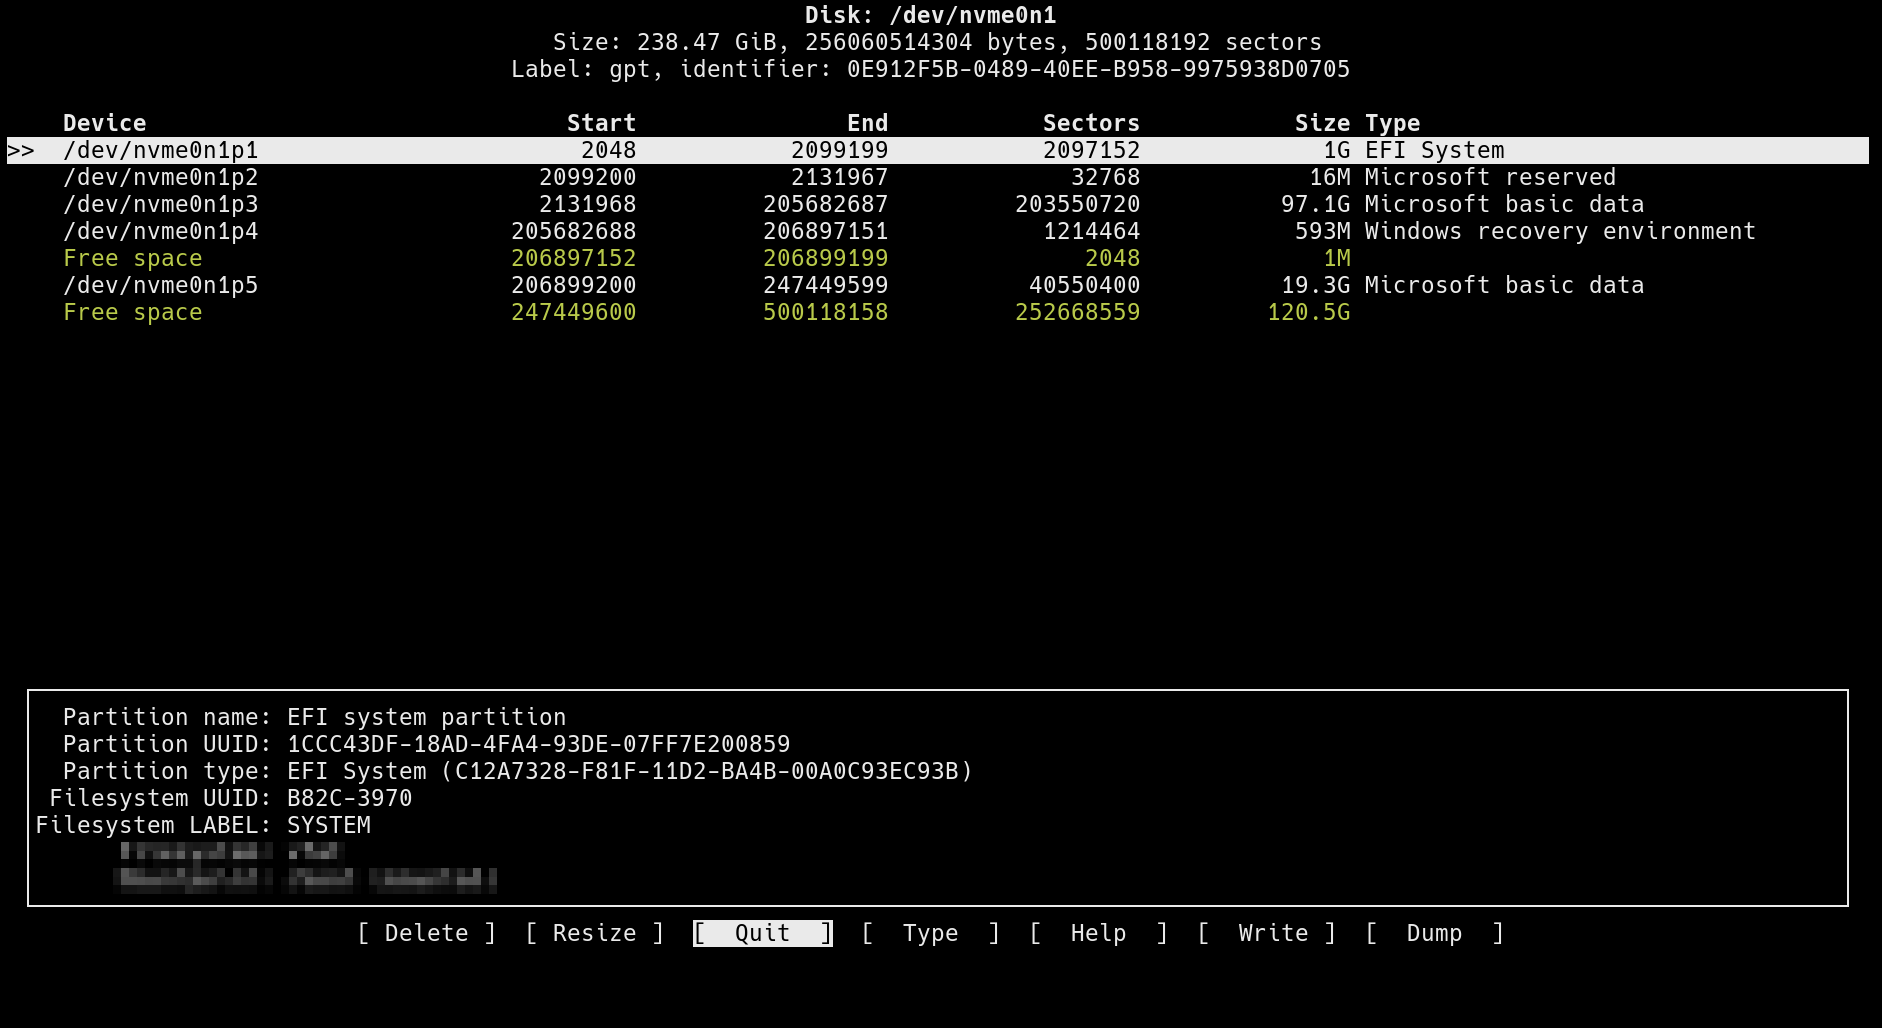Click the Filesystem UUID B82C-3970 line

230,798
